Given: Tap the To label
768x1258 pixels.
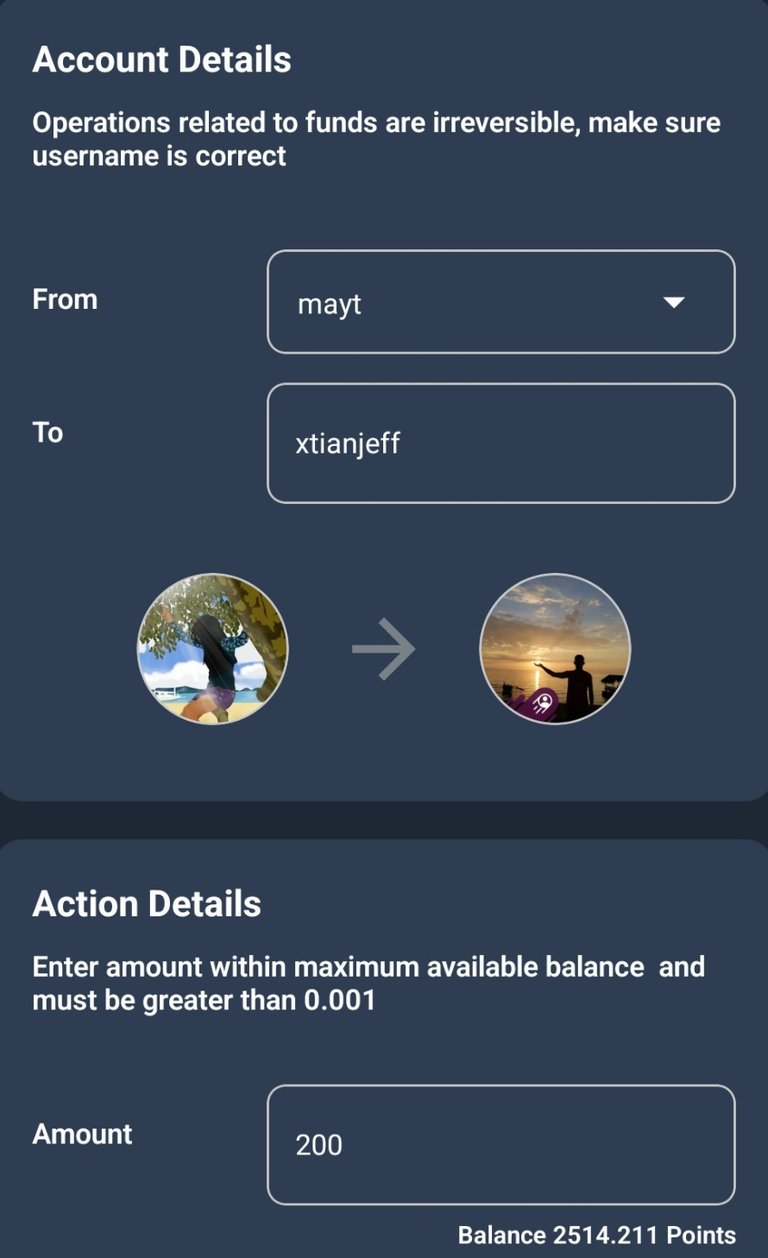Looking at the screenshot, I should [x=47, y=432].
